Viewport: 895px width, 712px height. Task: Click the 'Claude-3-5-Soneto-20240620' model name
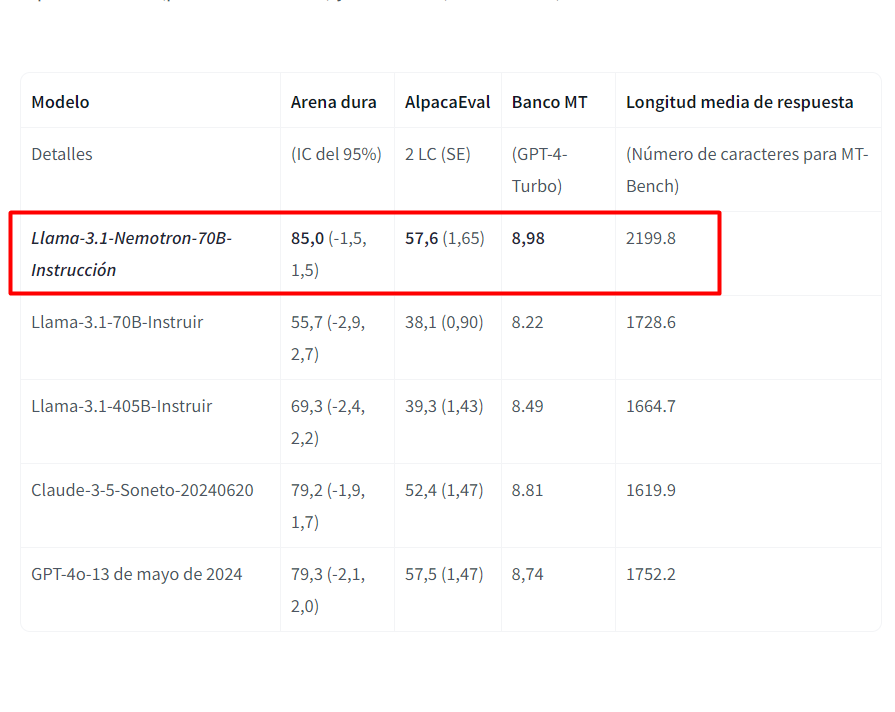click(x=142, y=490)
